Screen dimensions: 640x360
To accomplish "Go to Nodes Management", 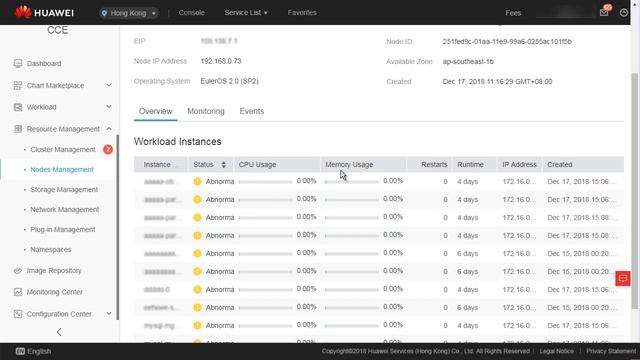I will [62, 169].
